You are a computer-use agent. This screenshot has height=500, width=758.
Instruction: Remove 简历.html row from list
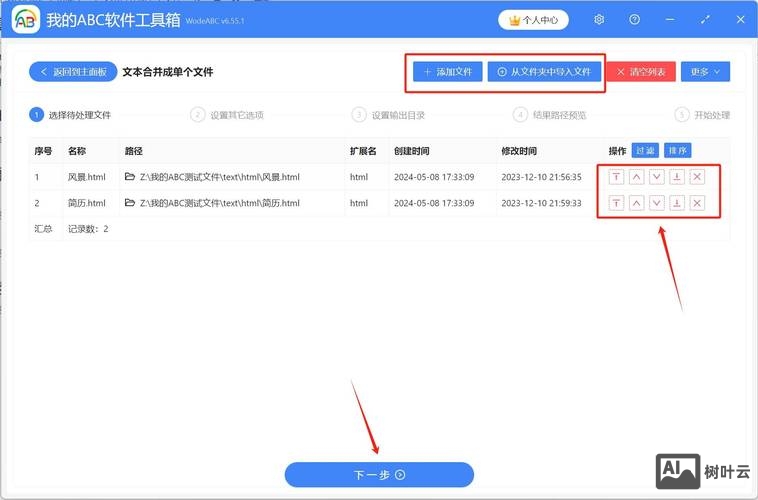[x=697, y=203]
